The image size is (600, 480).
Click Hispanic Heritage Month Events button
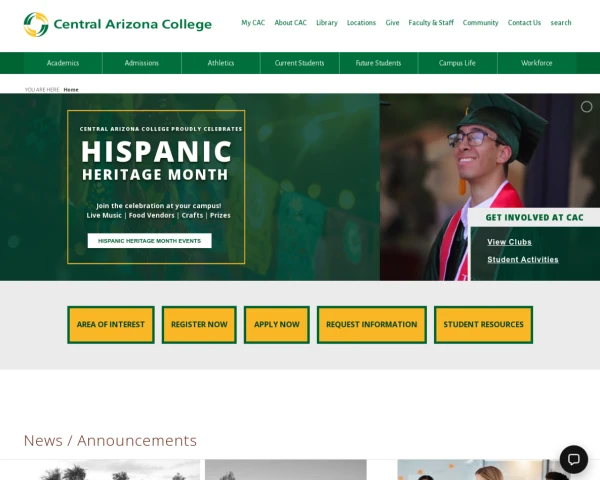[149, 241]
